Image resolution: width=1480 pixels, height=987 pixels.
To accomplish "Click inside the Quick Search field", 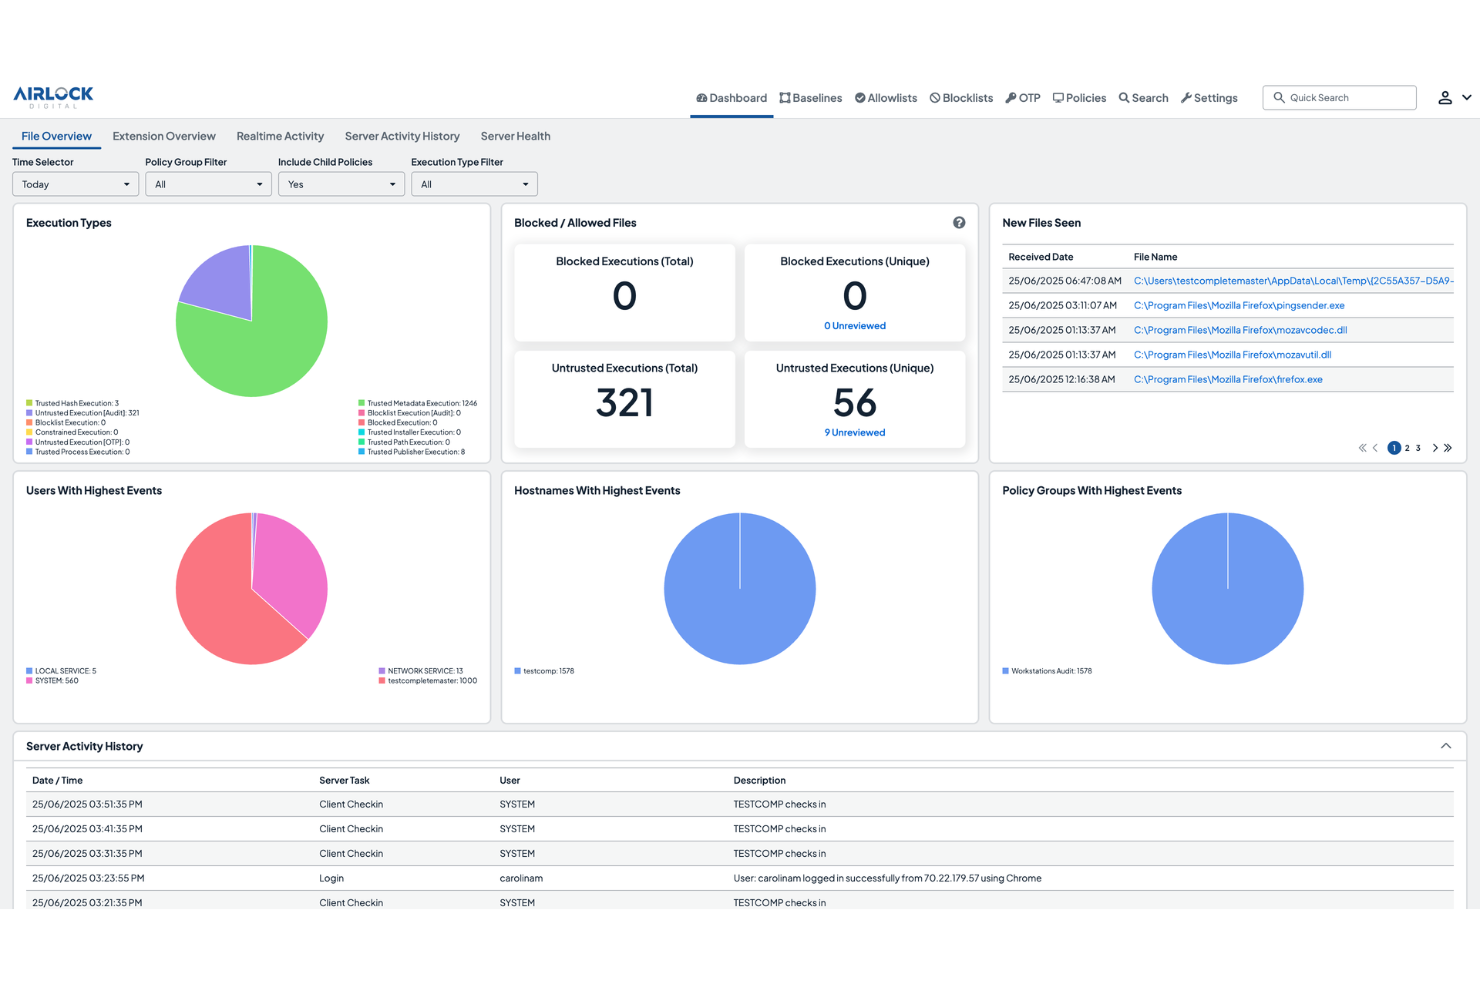I will point(1340,97).
